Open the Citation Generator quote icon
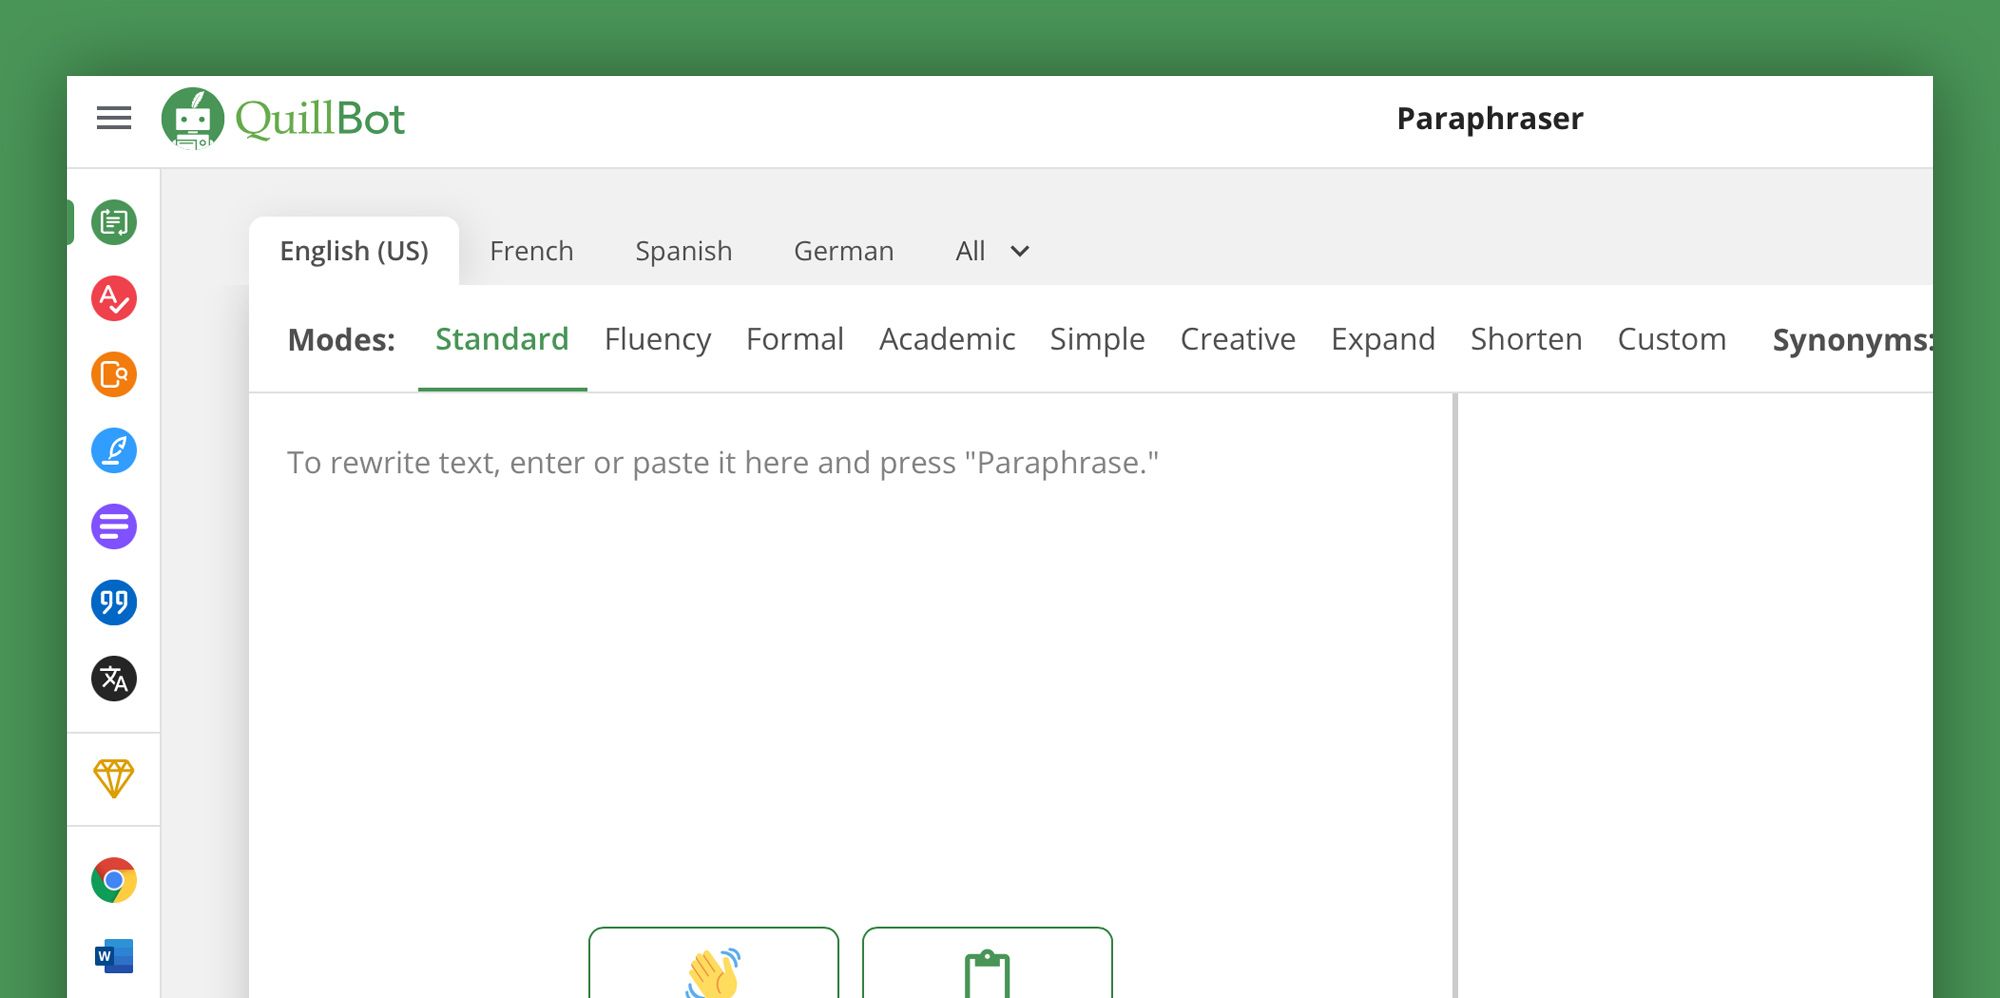The image size is (2000, 998). pyautogui.click(x=114, y=602)
